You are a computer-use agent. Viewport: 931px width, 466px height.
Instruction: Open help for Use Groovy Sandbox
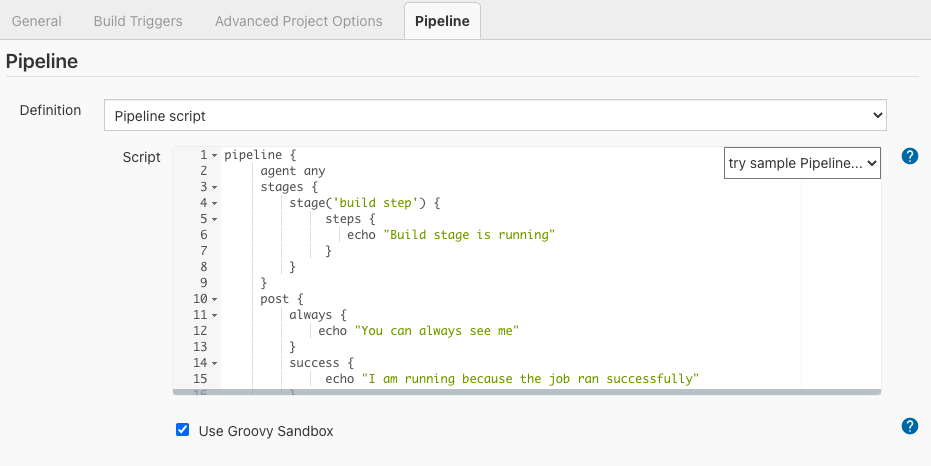(x=909, y=426)
